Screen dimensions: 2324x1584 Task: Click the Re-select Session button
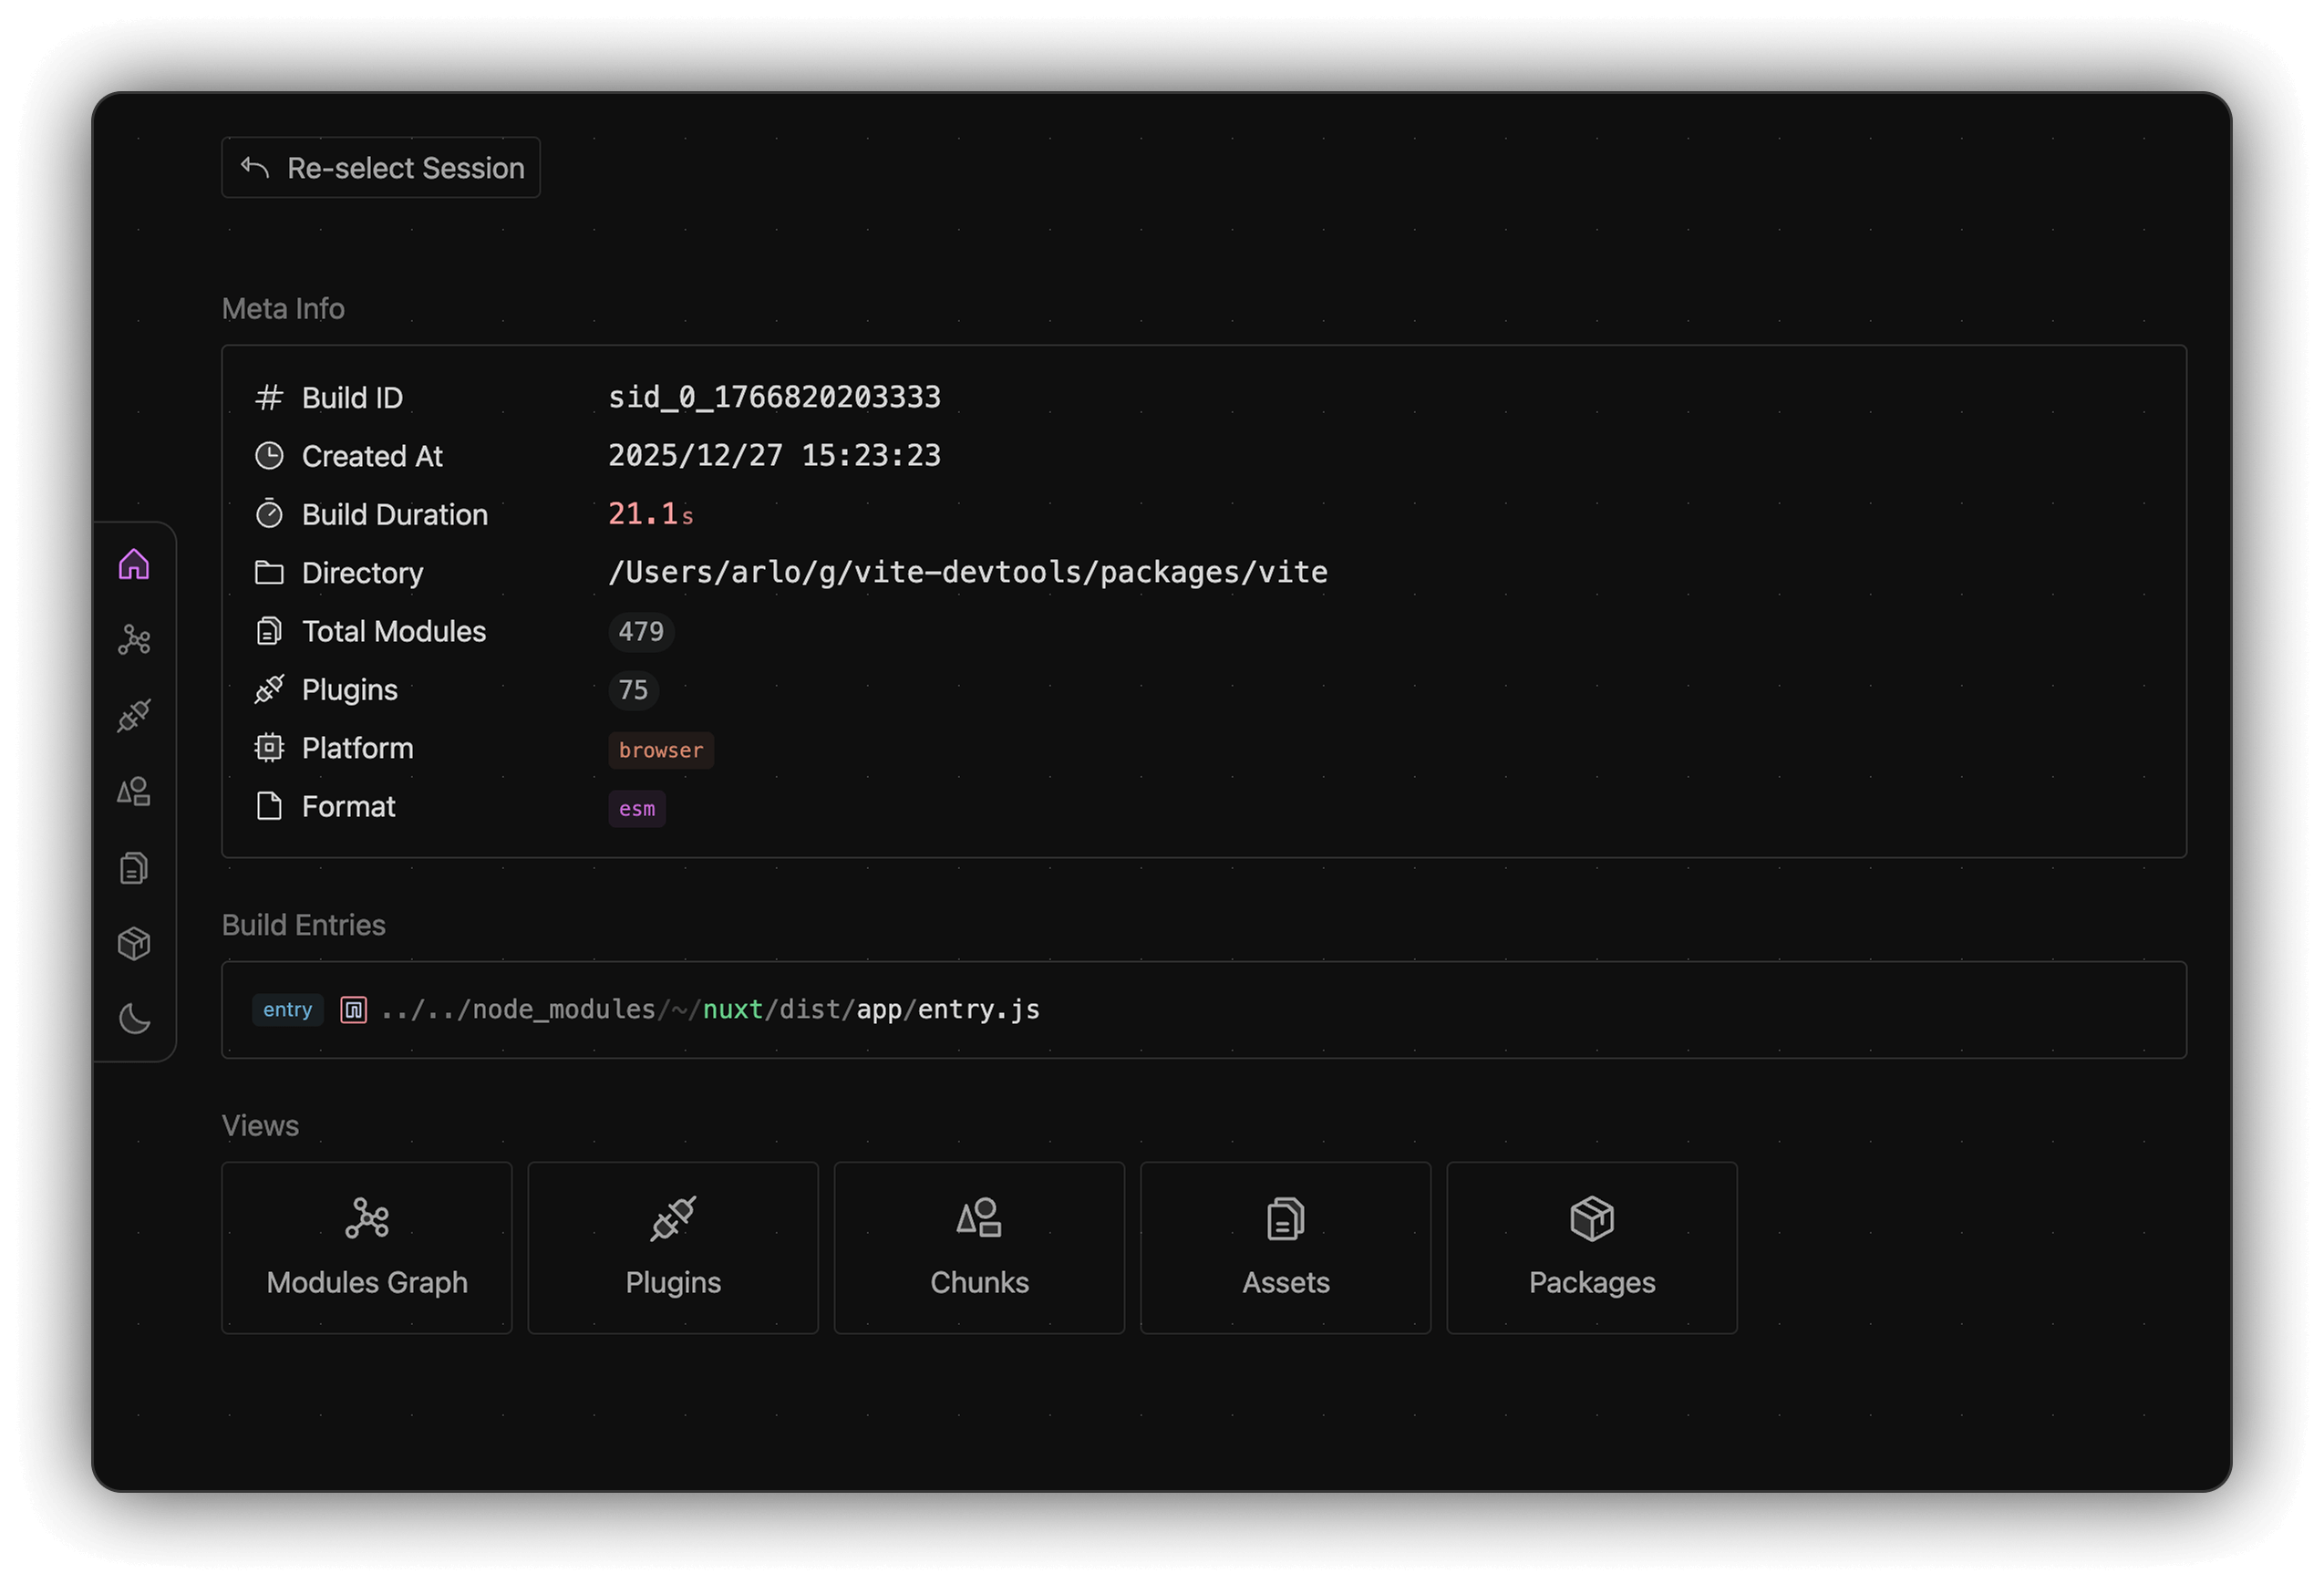coord(381,168)
